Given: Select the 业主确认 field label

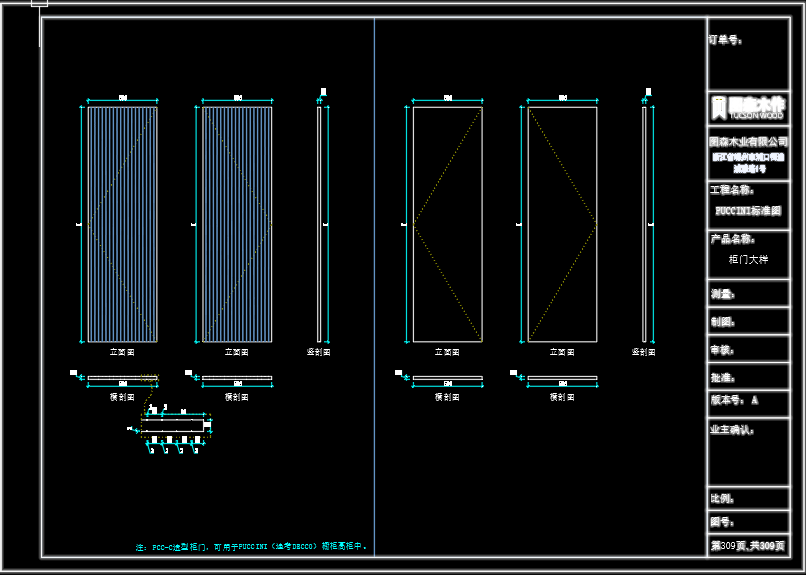Looking at the screenshot, I should point(732,430).
